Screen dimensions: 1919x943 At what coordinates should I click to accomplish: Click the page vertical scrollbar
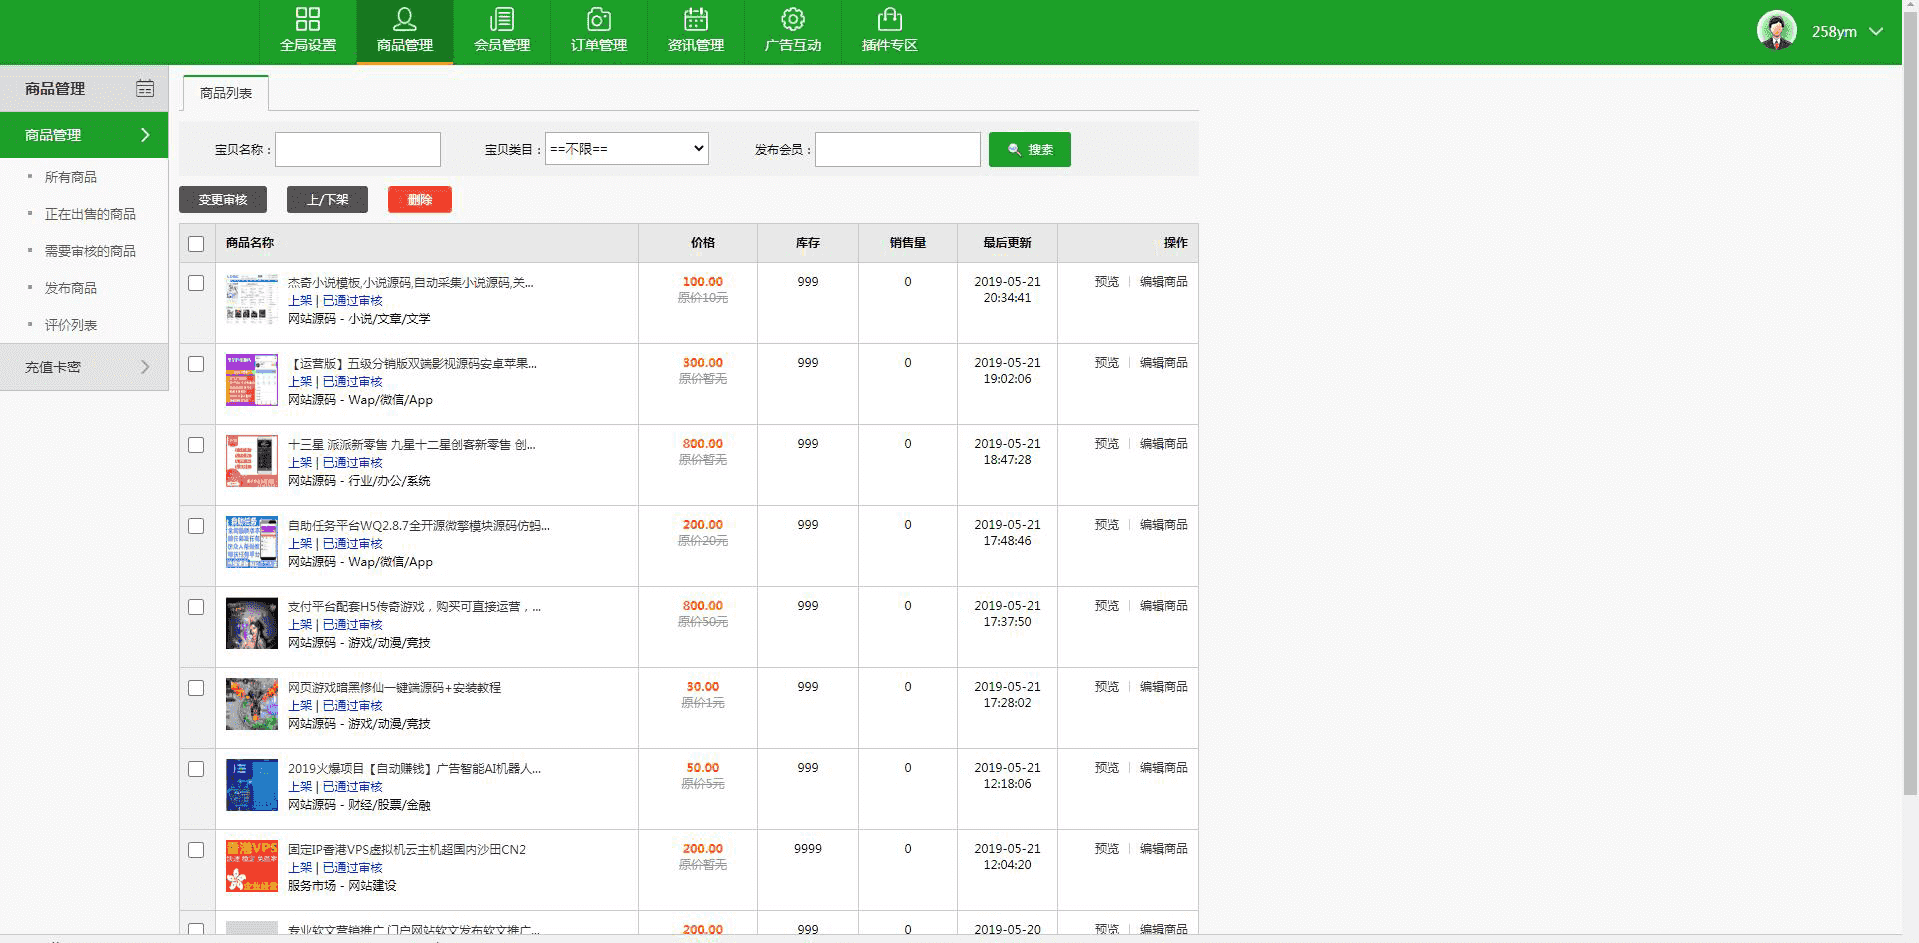pyautogui.click(x=1910, y=400)
